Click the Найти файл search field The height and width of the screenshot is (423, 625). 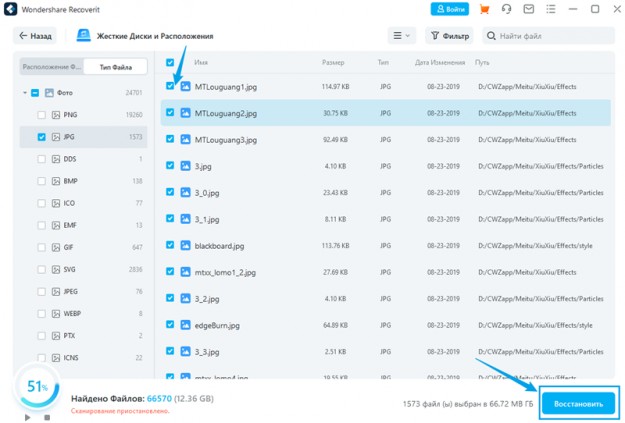[x=550, y=36]
